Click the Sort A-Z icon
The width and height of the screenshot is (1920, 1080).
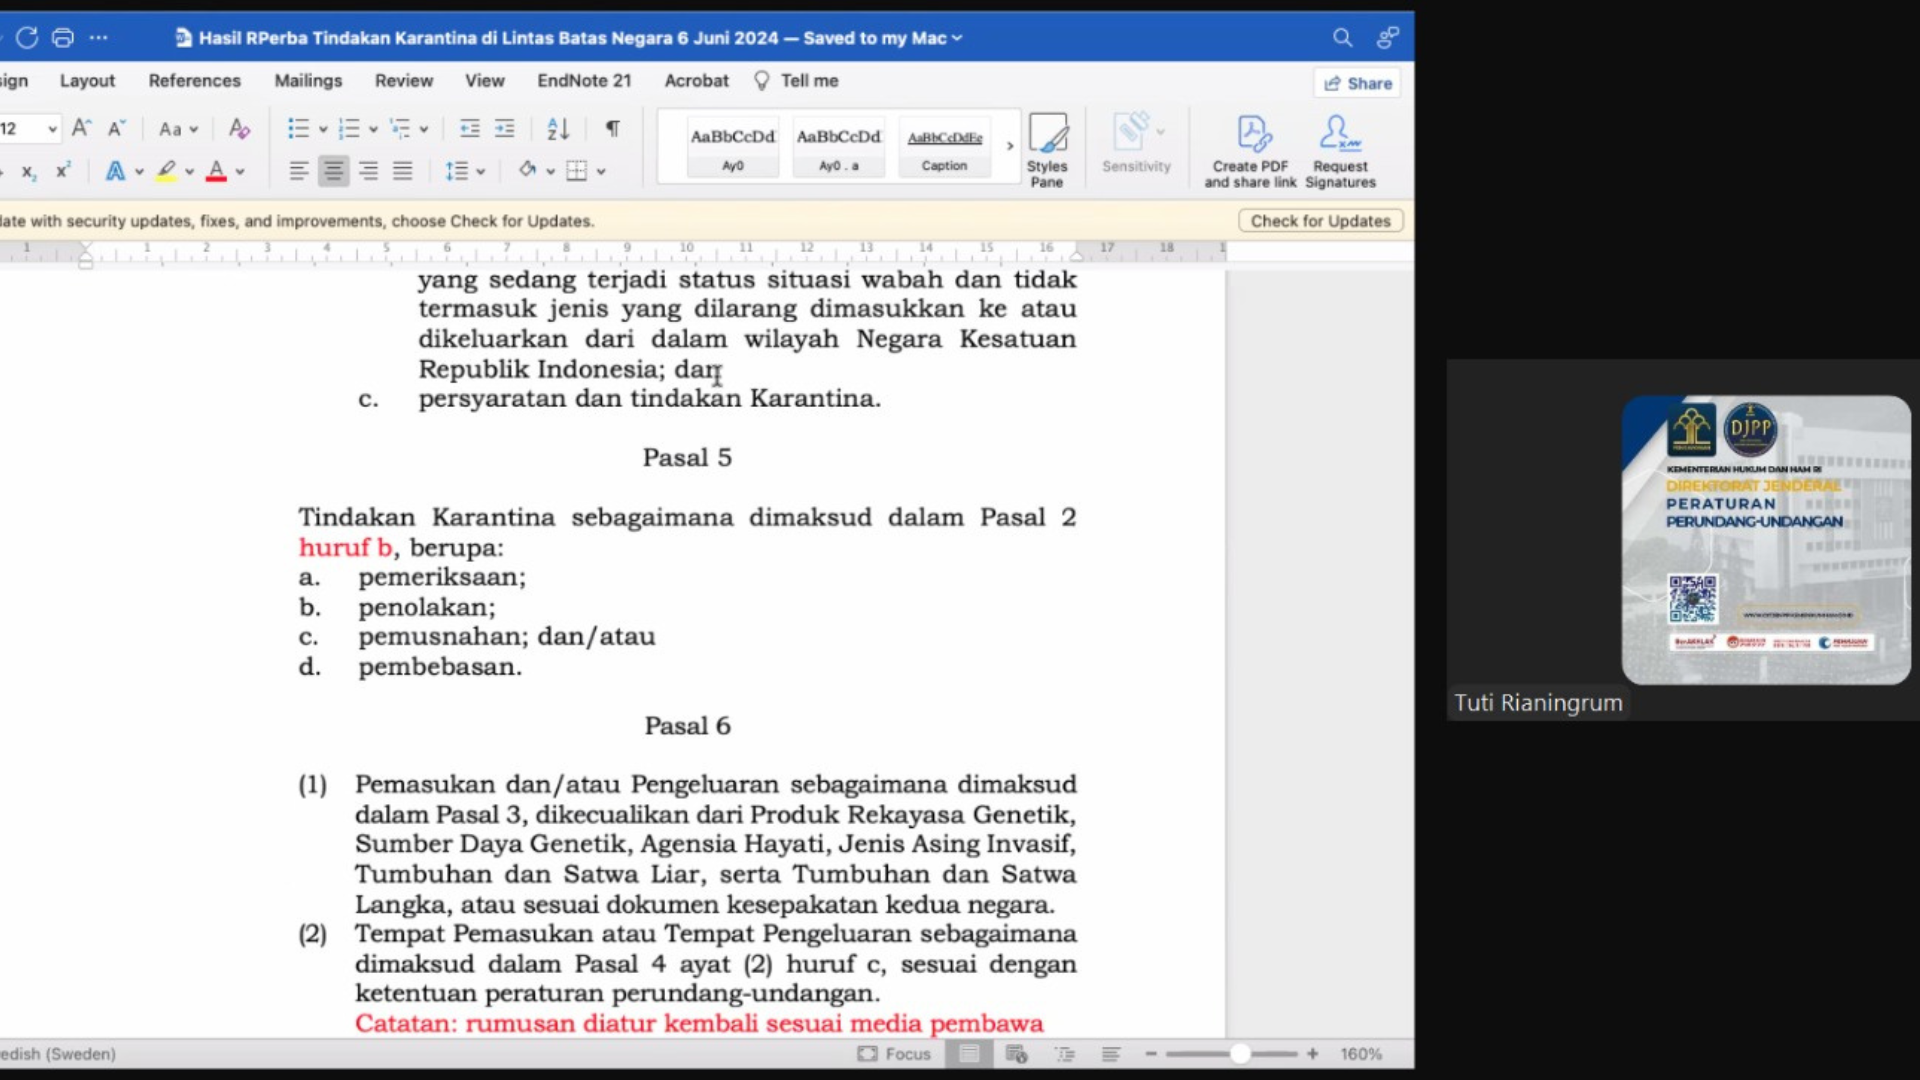click(x=558, y=128)
